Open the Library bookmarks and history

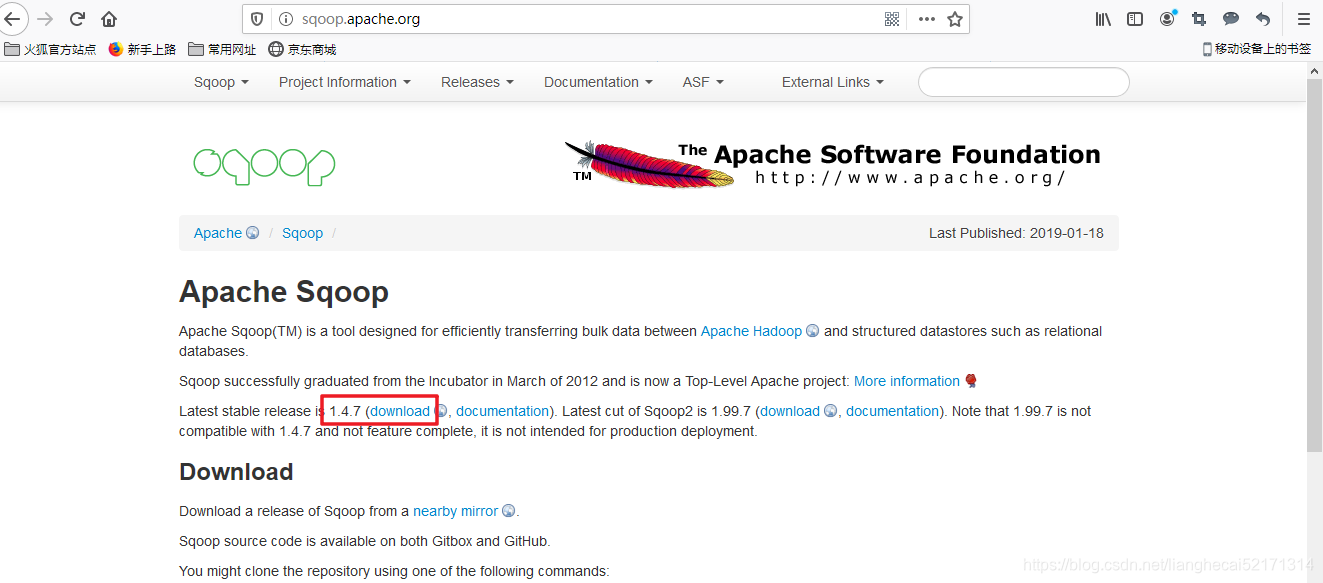(x=1103, y=19)
